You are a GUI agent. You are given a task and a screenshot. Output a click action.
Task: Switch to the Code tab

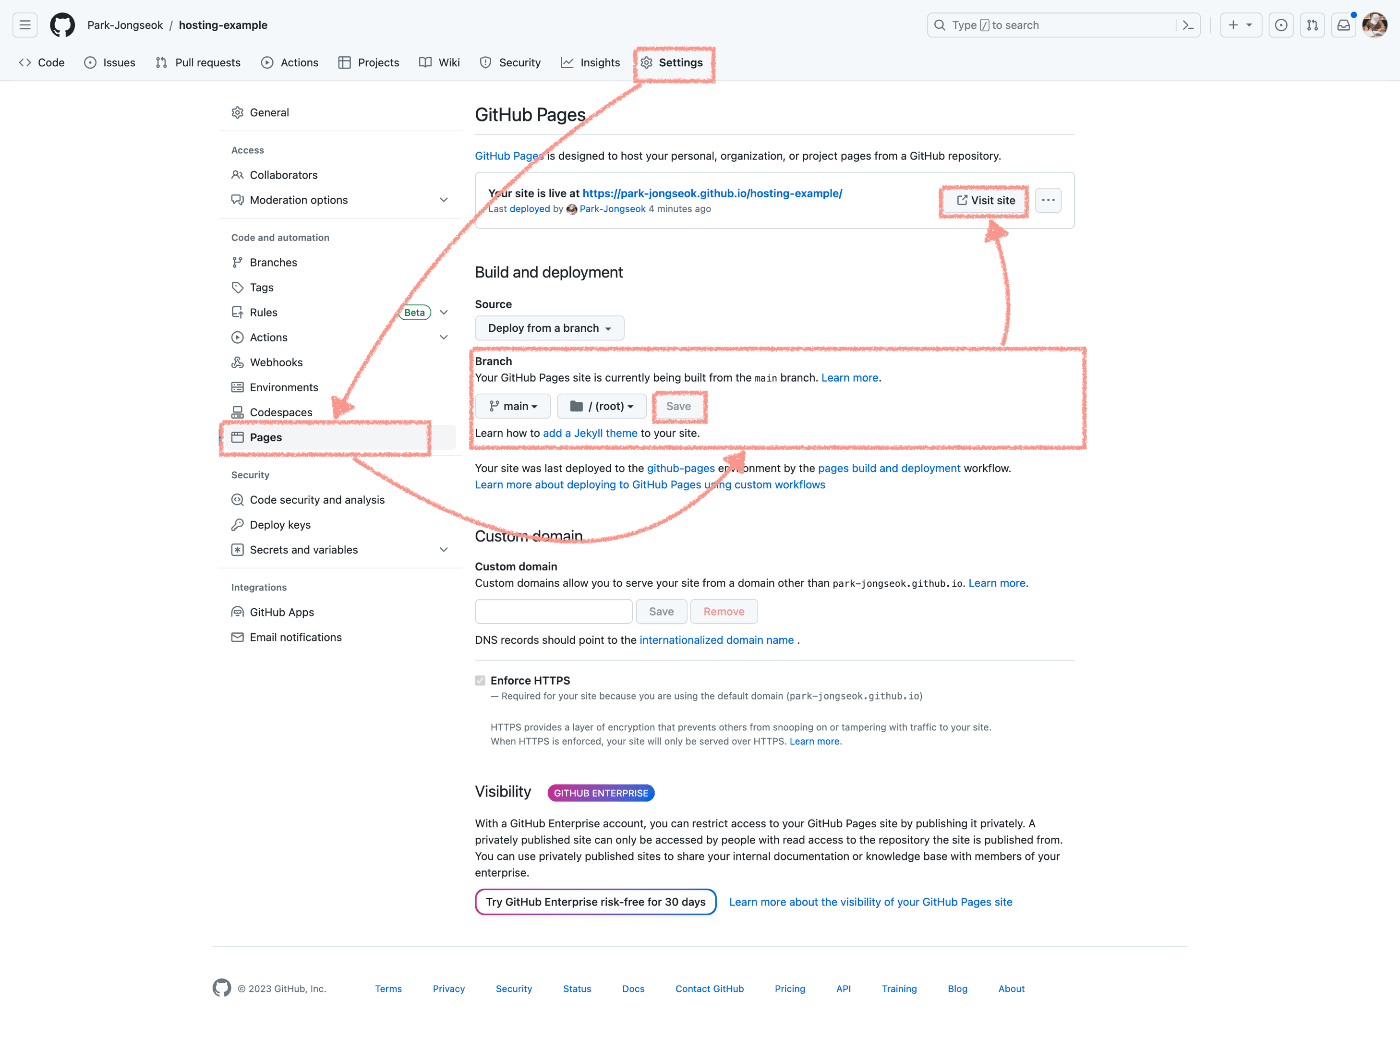[x=42, y=62]
